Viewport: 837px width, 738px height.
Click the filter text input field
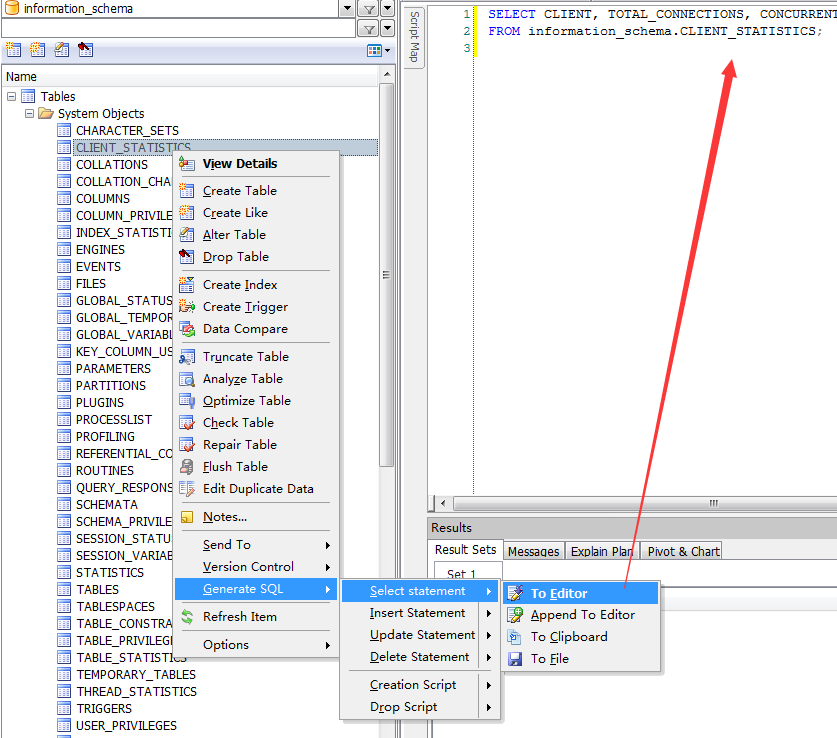(178, 28)
